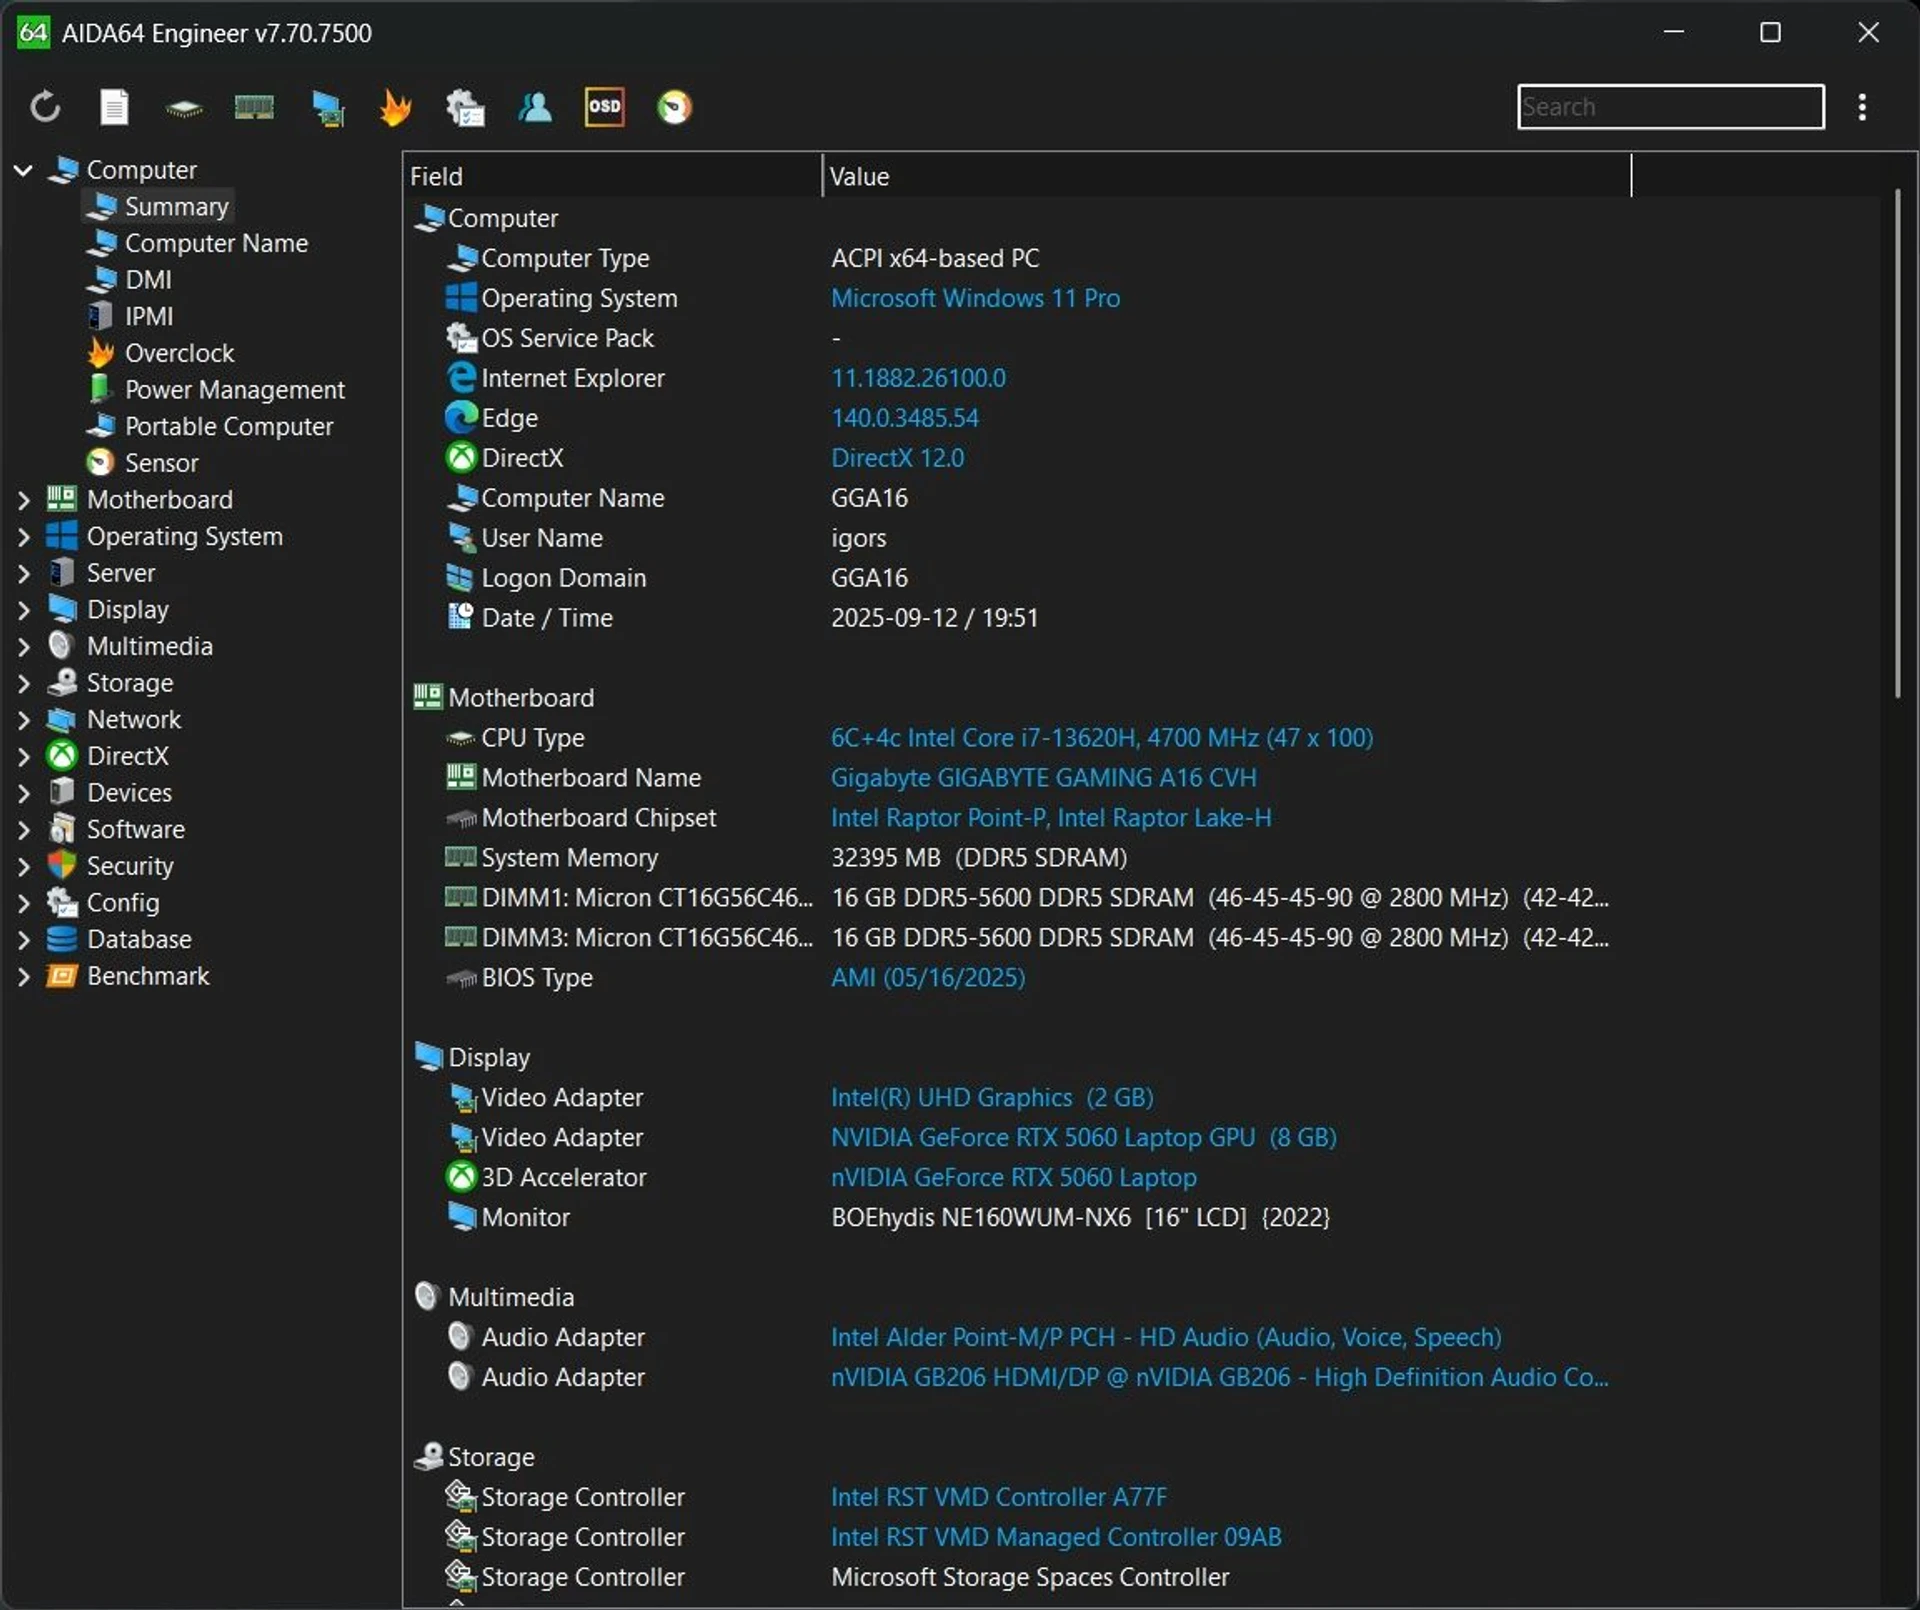
Task: Open the monitor diagnostics toolbar icon
Action: point(327,107)
